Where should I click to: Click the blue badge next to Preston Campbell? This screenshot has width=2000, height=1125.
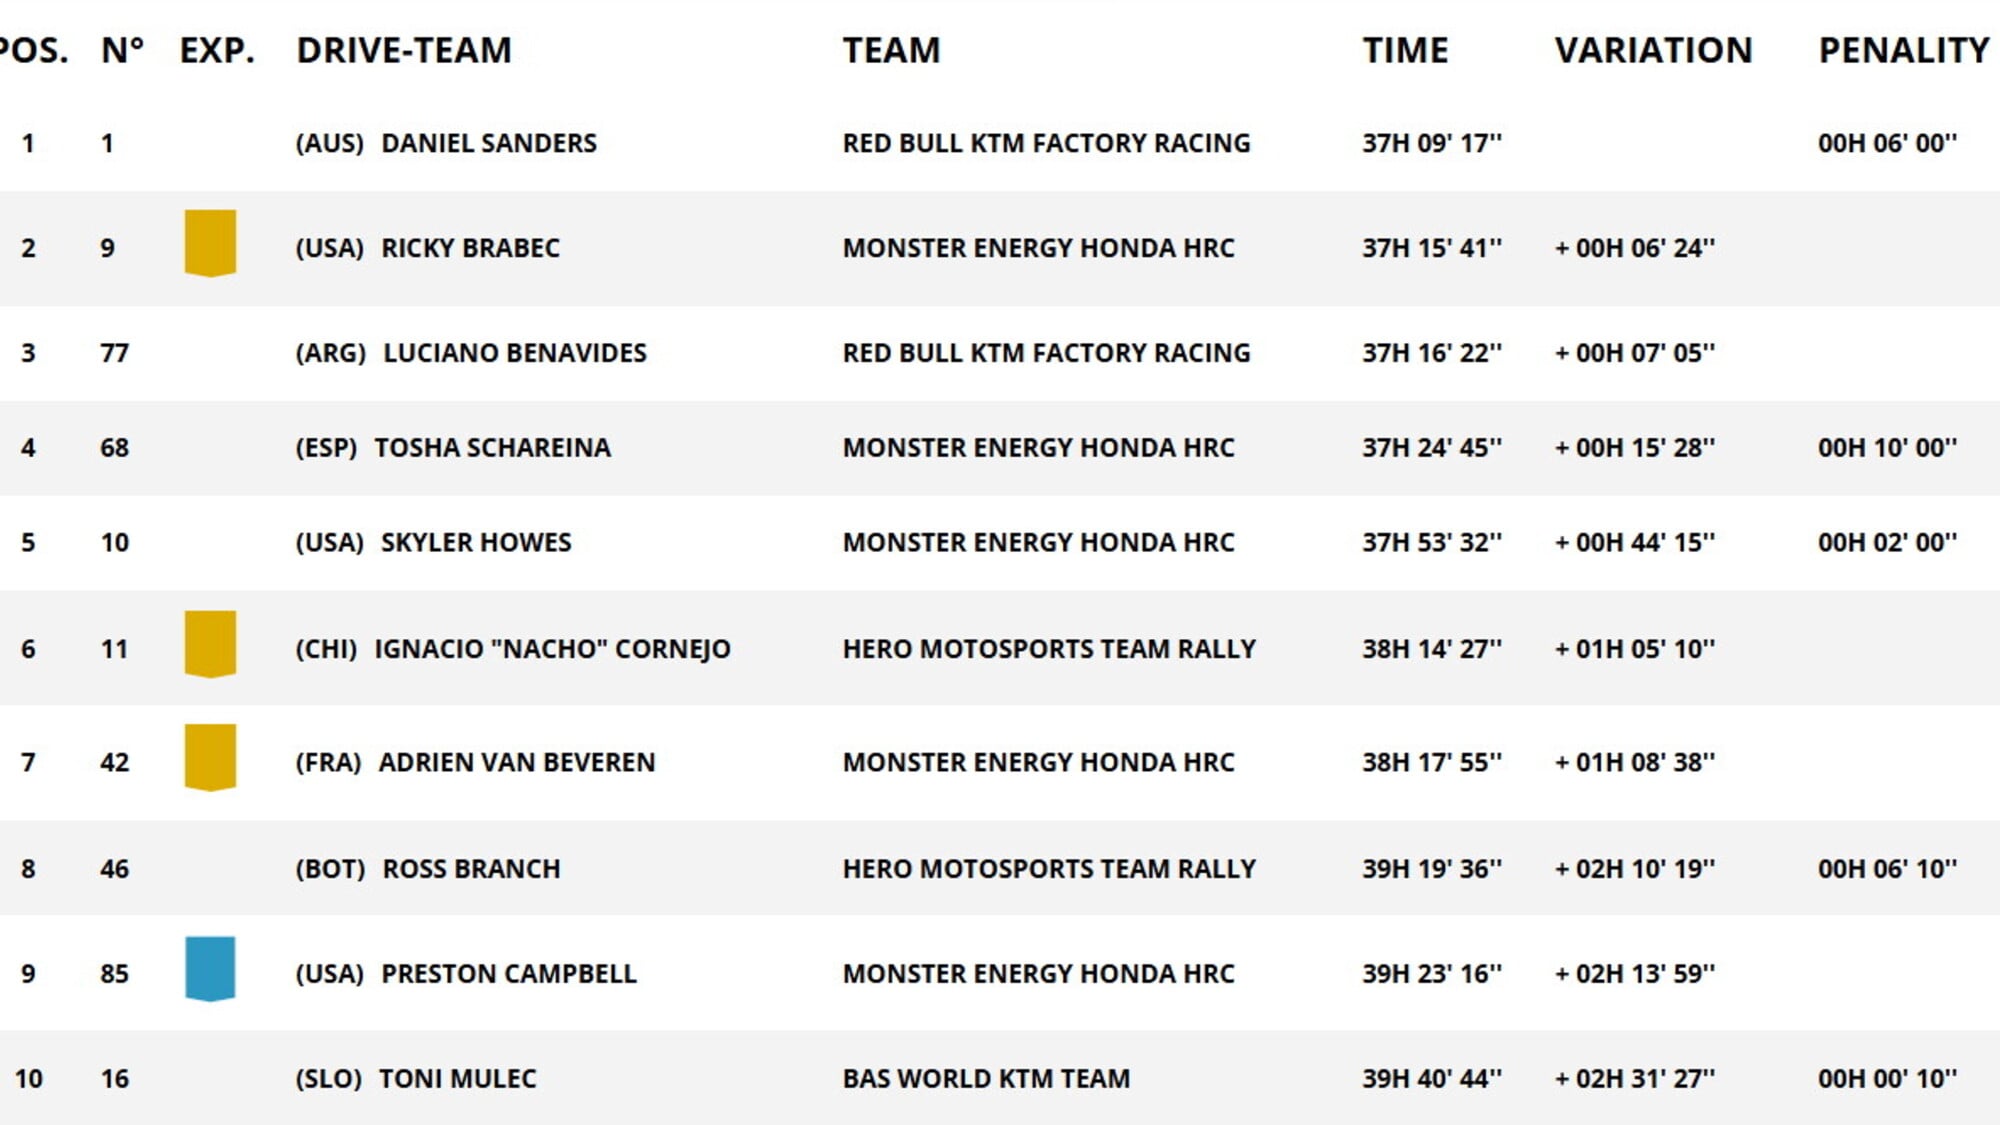210,968
